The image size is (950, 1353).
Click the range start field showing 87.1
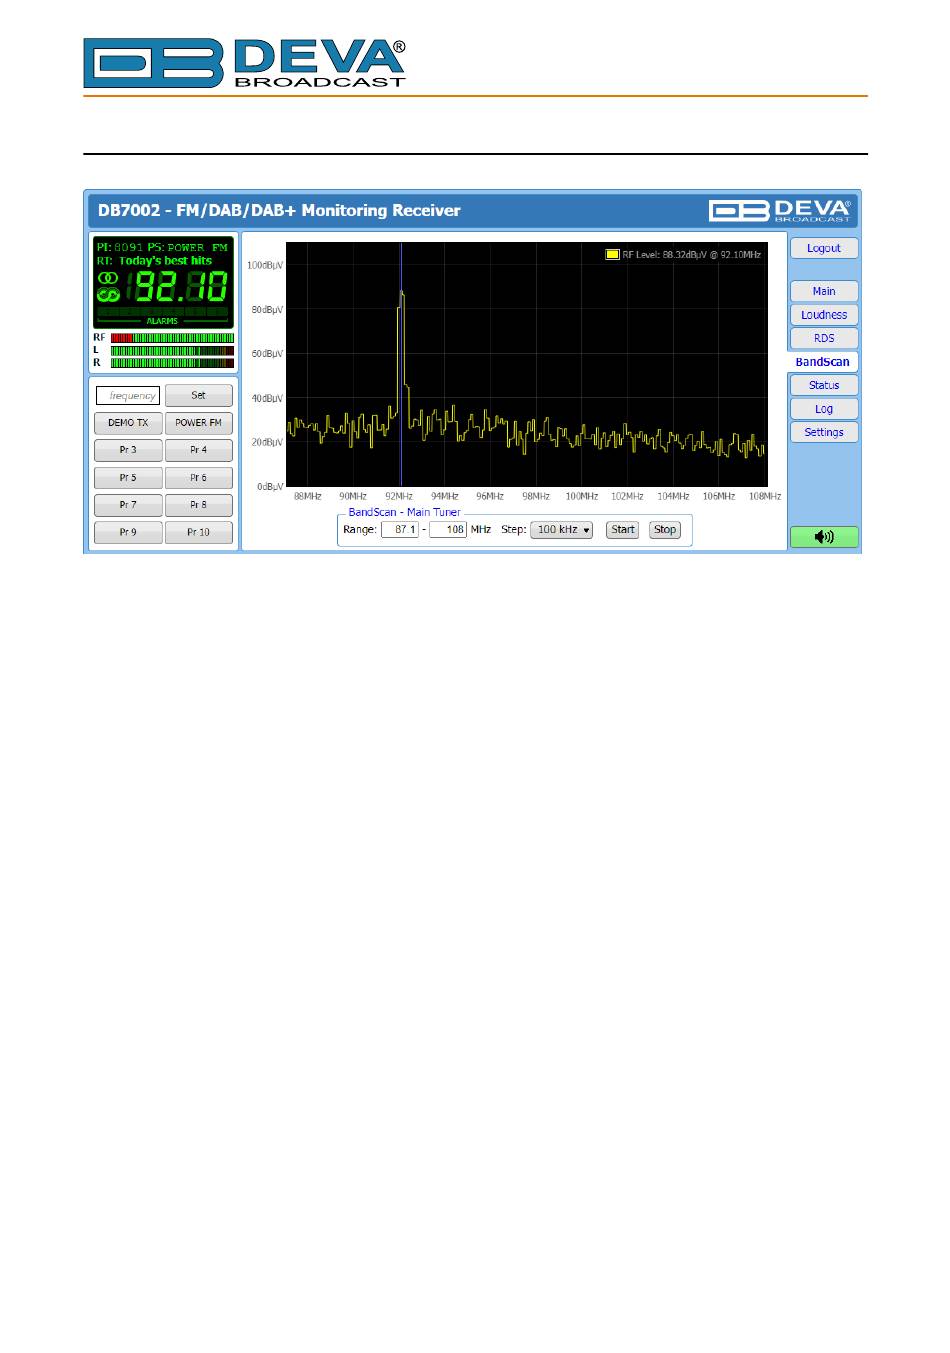400,530
